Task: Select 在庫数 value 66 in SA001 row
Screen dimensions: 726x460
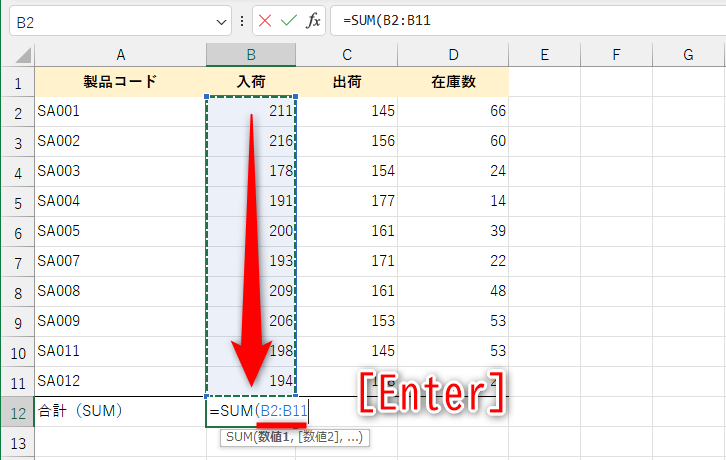Action: pyautogui.click(x=453, y=111)
